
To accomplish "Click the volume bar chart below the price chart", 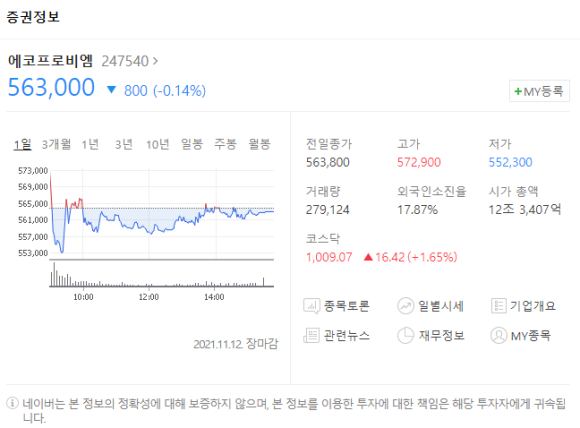I will click(162, 274).
